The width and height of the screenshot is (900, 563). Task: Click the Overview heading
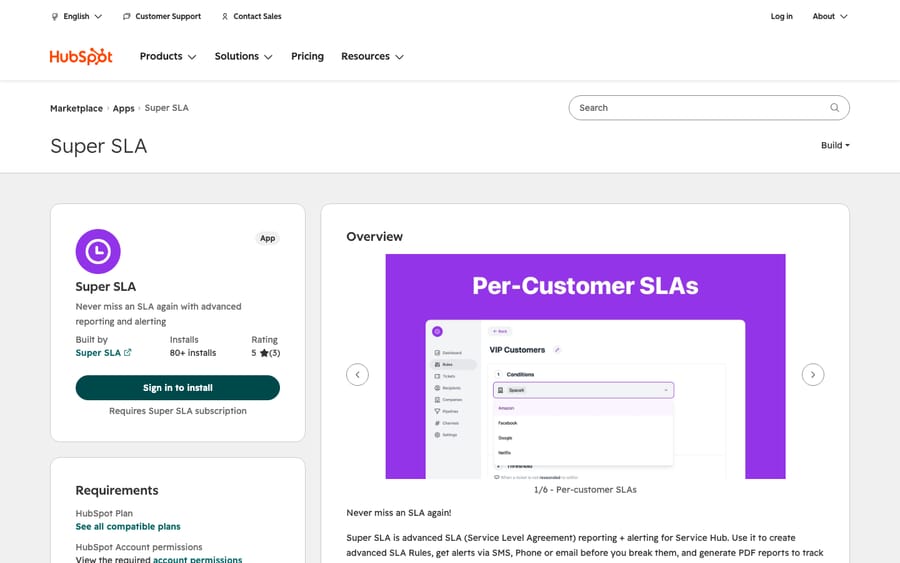pos(374,236)
